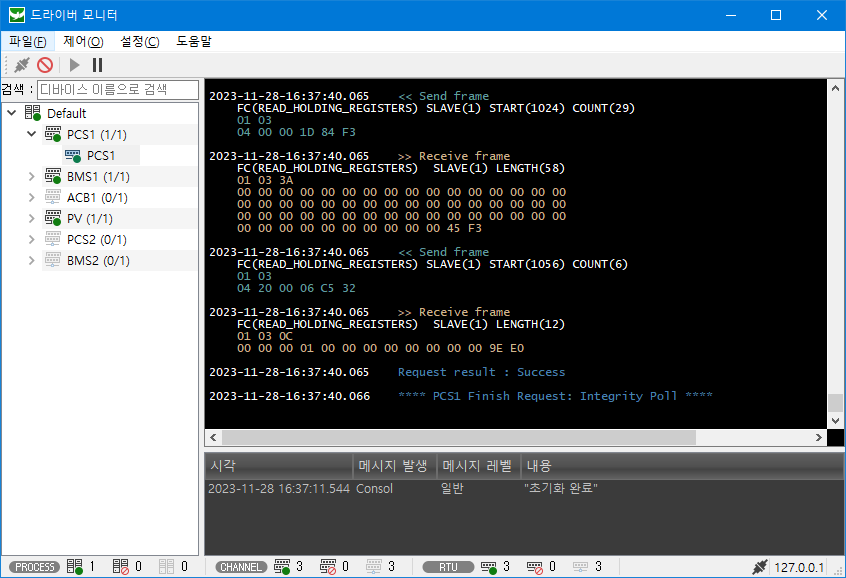The height and width of the screenshot is (578, 846).
Task: Expand the BMS2 (0/1) channel node
Action: pyautogui.click(x=32, y=261)
